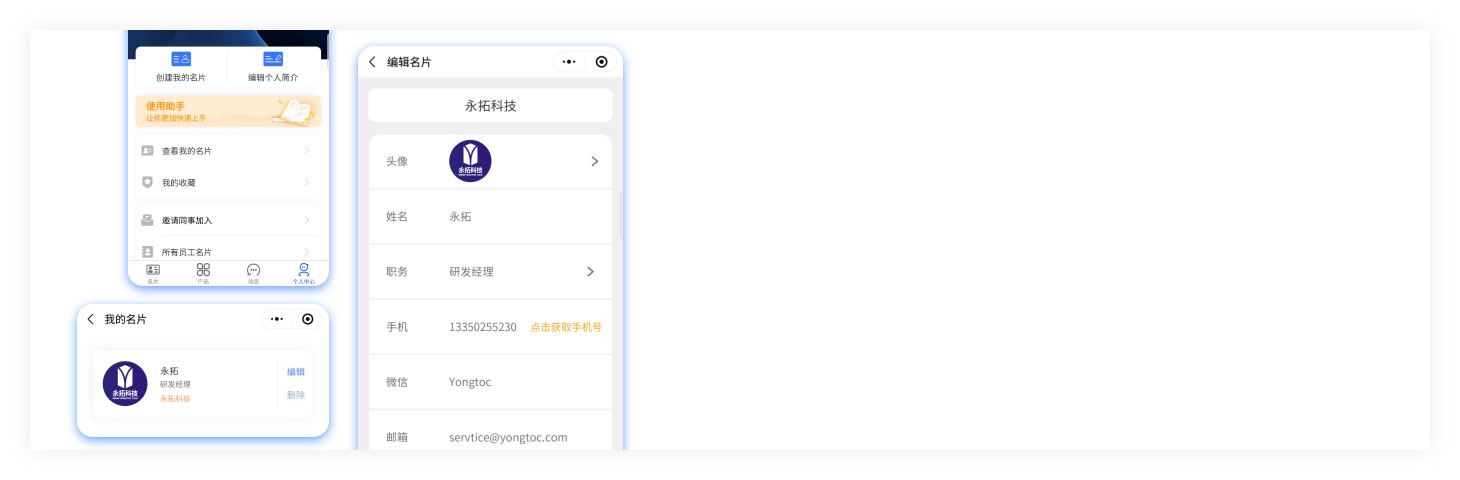Click the 所有员工名片 label
The width and height of the screenshot is (1460, 480).
pos(187,252)
